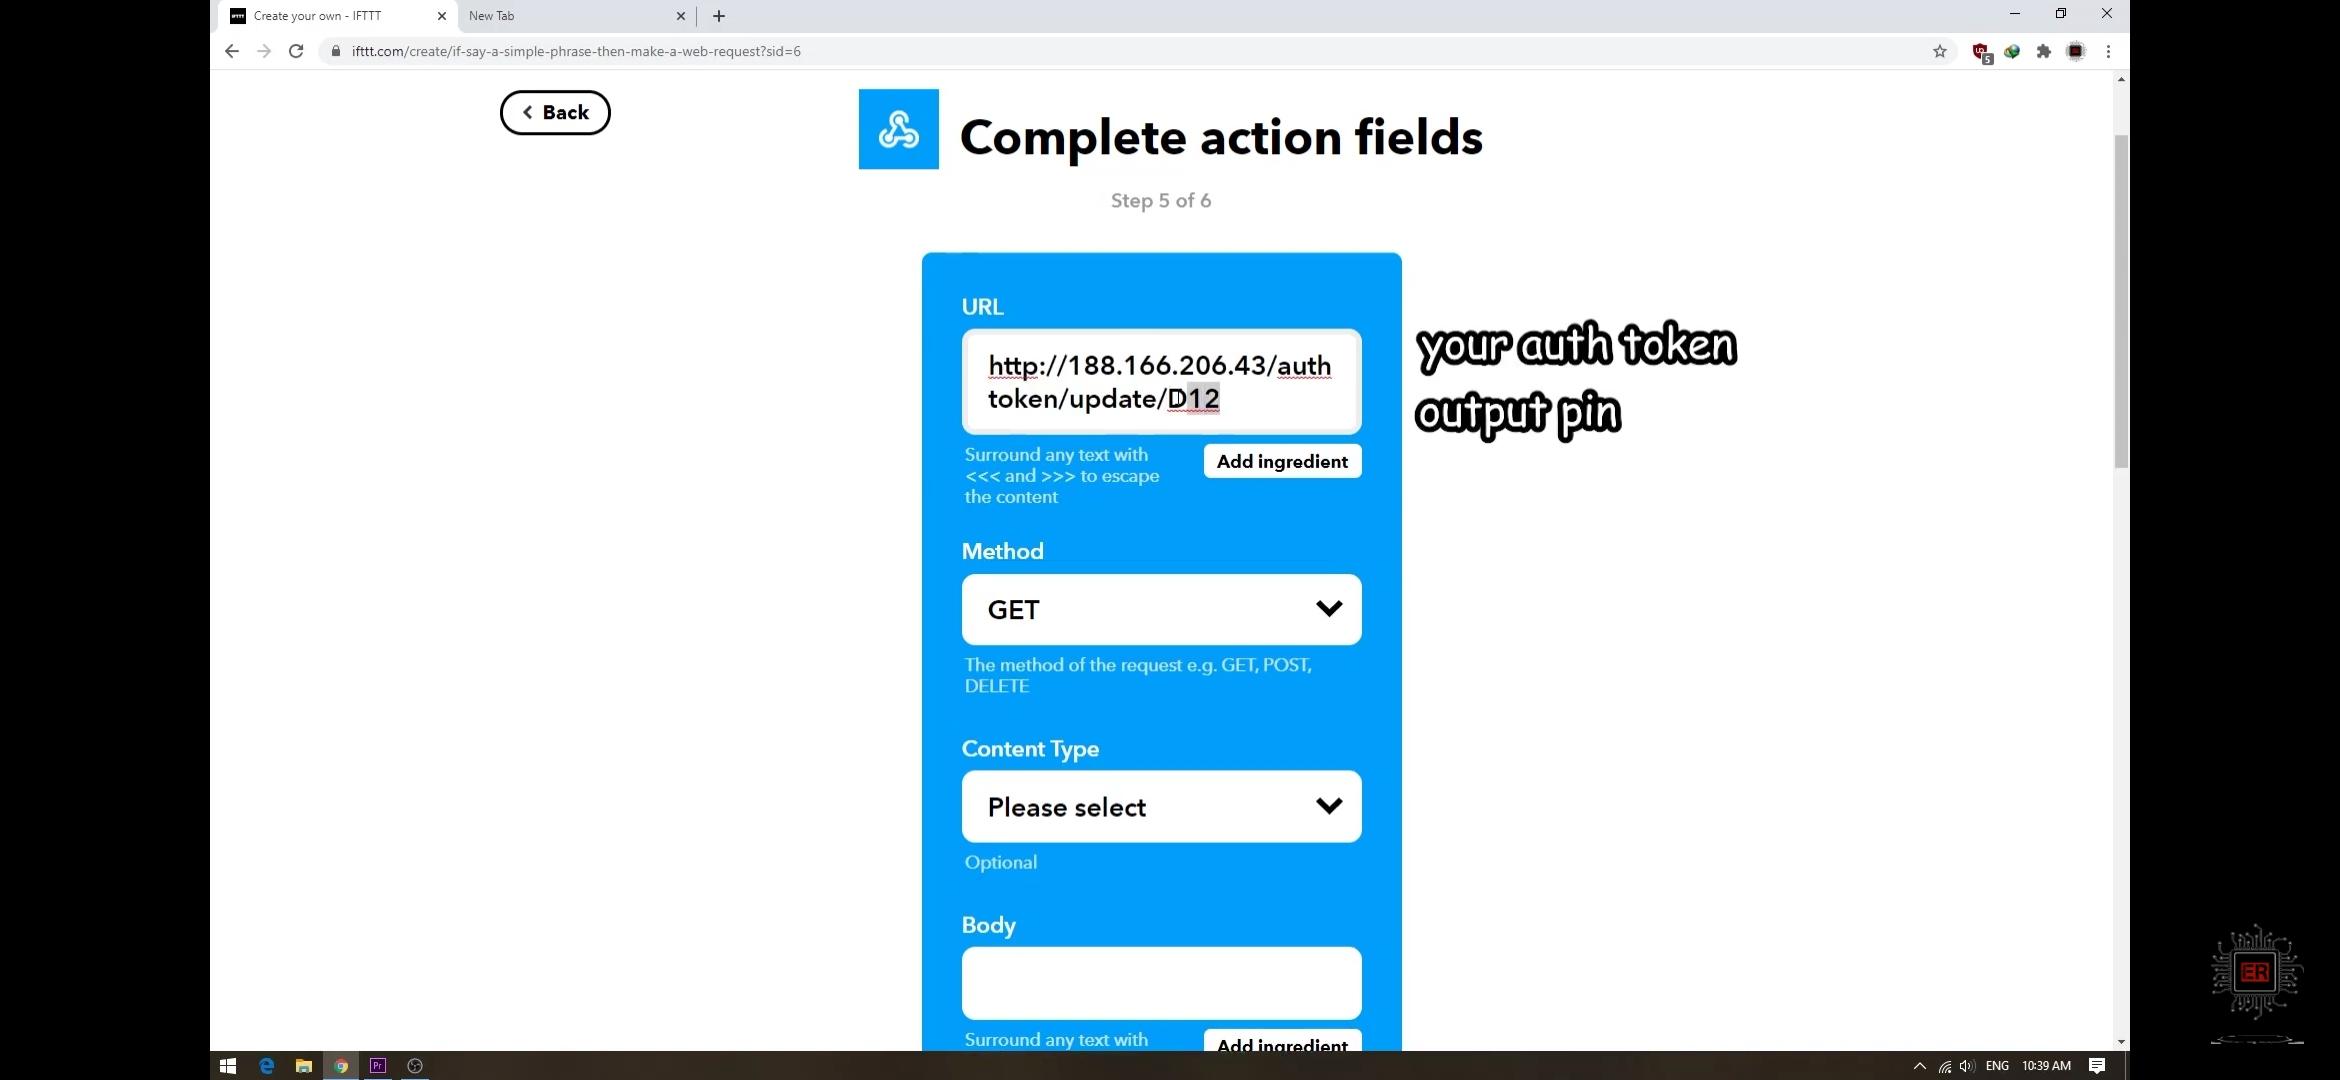
Task: Click Add ingredient button for URL
Action: [x=1282, y=461]
